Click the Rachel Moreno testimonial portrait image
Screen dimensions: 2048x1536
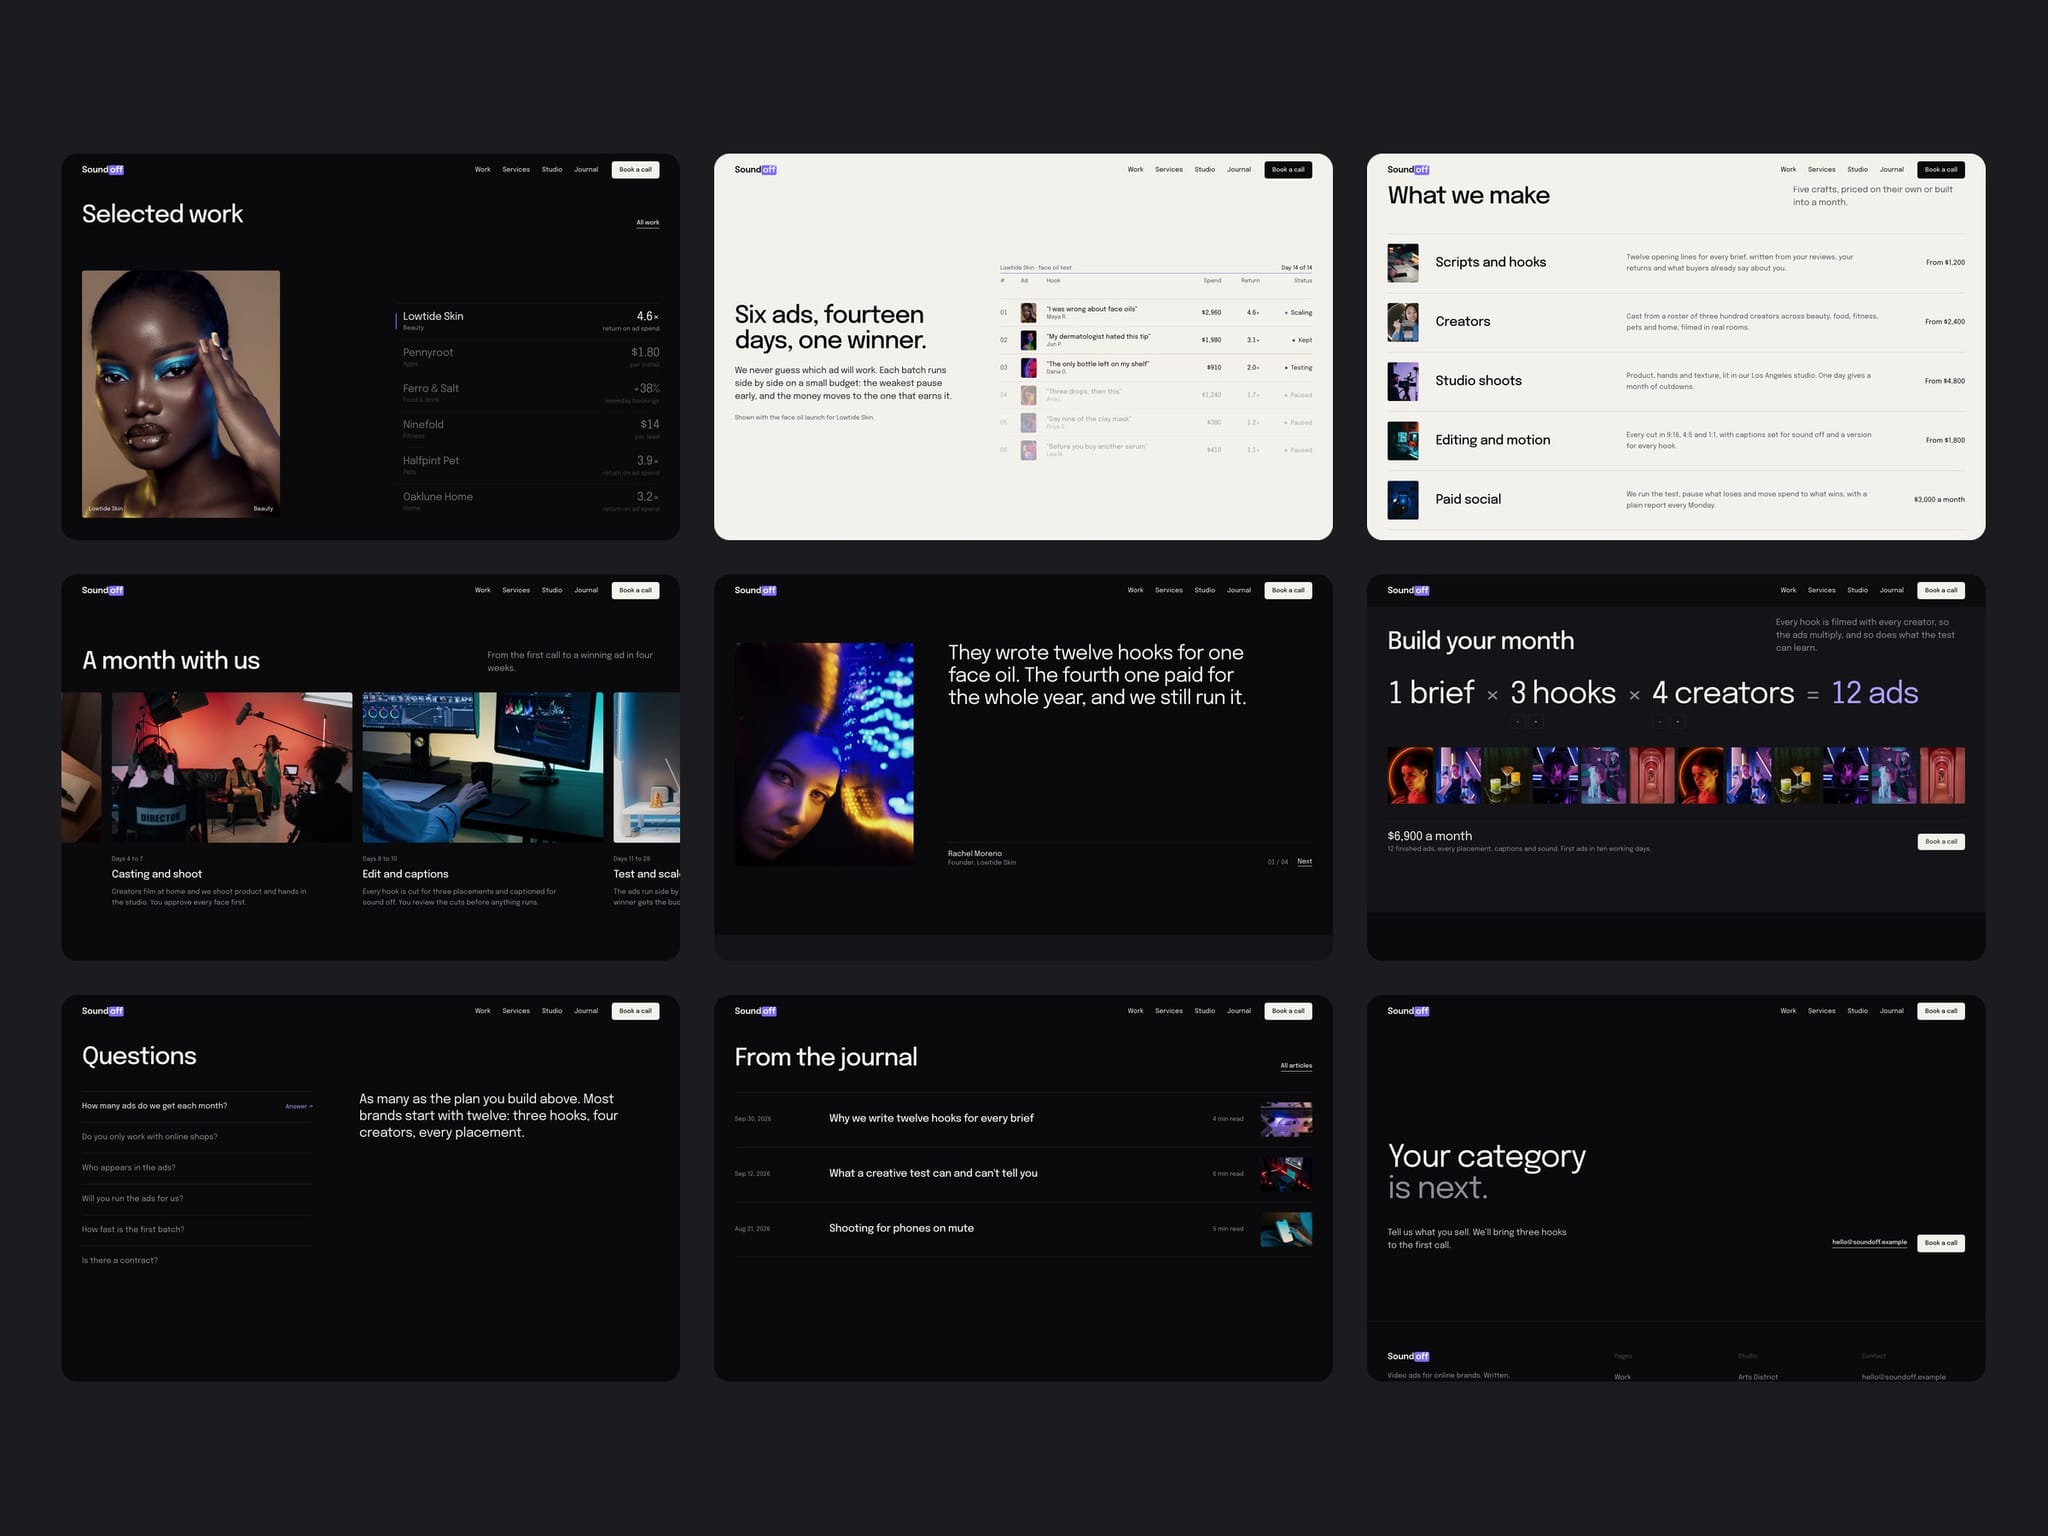[x=824, y=754]
